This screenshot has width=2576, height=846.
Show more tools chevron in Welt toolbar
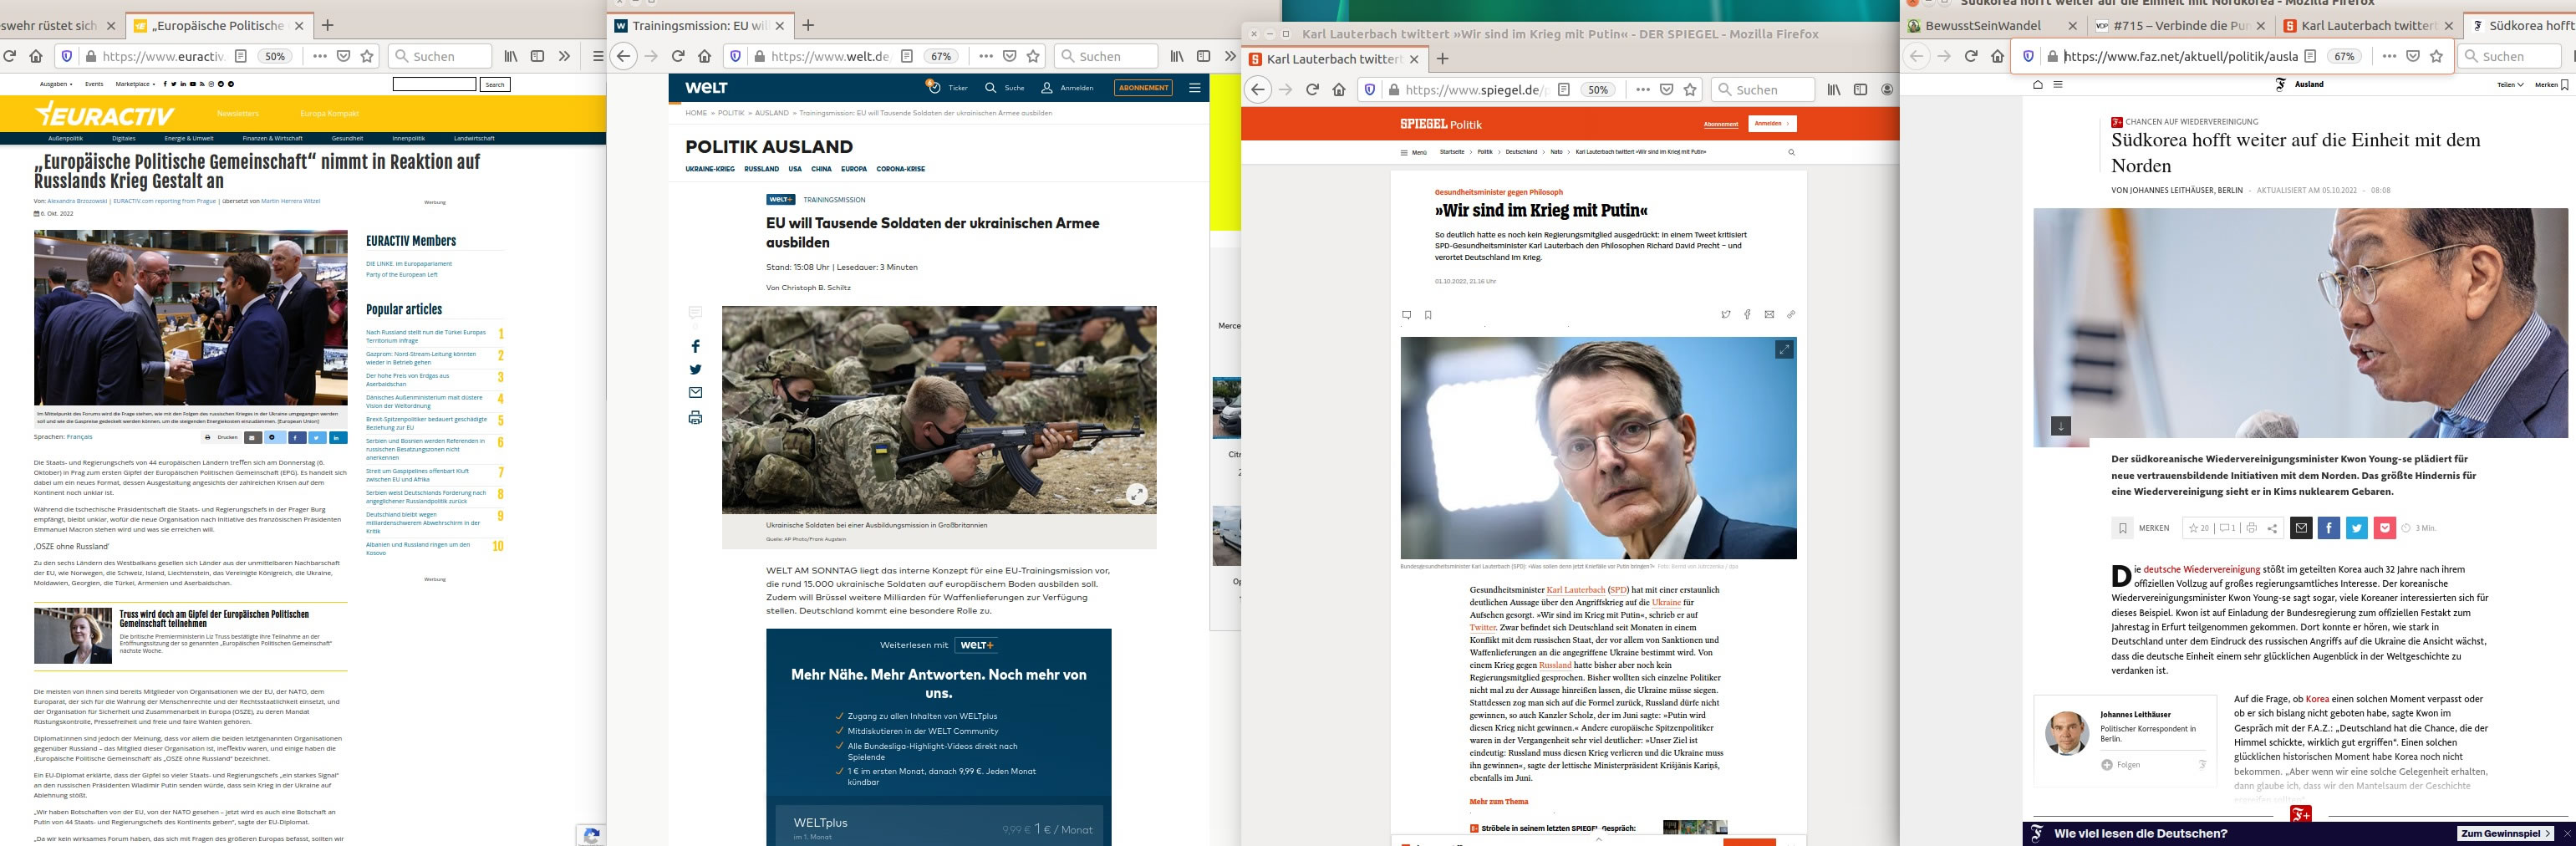click(x=1230, y=56)
